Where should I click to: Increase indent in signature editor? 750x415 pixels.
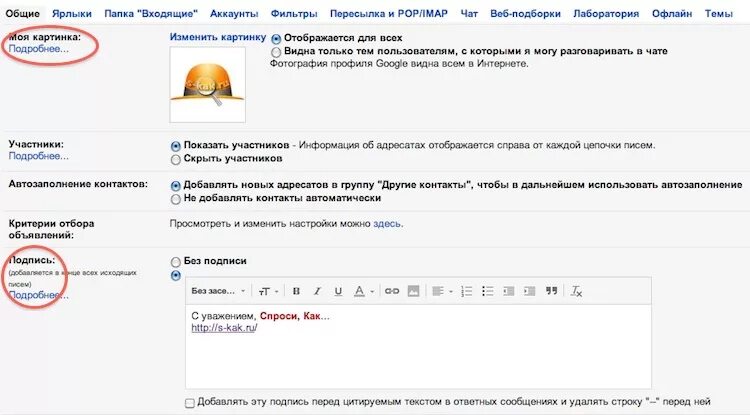click(x=529, y=291)
